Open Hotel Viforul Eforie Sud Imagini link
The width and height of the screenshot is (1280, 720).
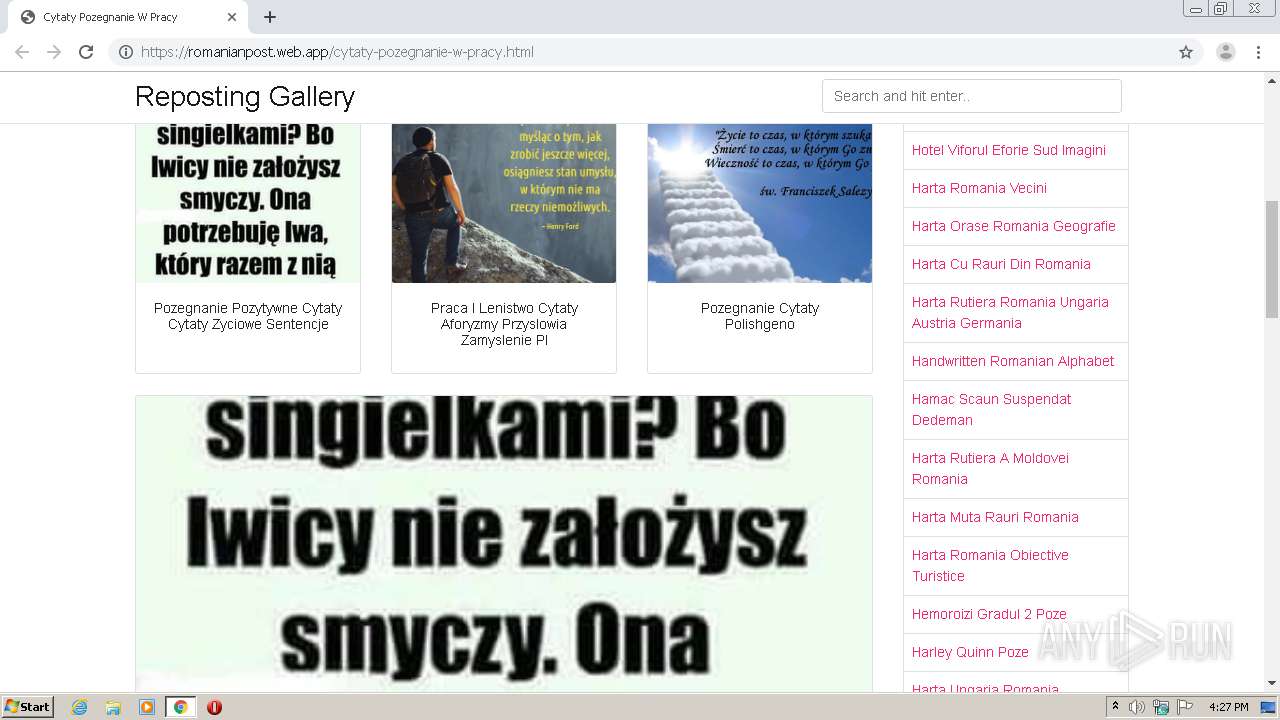click(1009, 150)
